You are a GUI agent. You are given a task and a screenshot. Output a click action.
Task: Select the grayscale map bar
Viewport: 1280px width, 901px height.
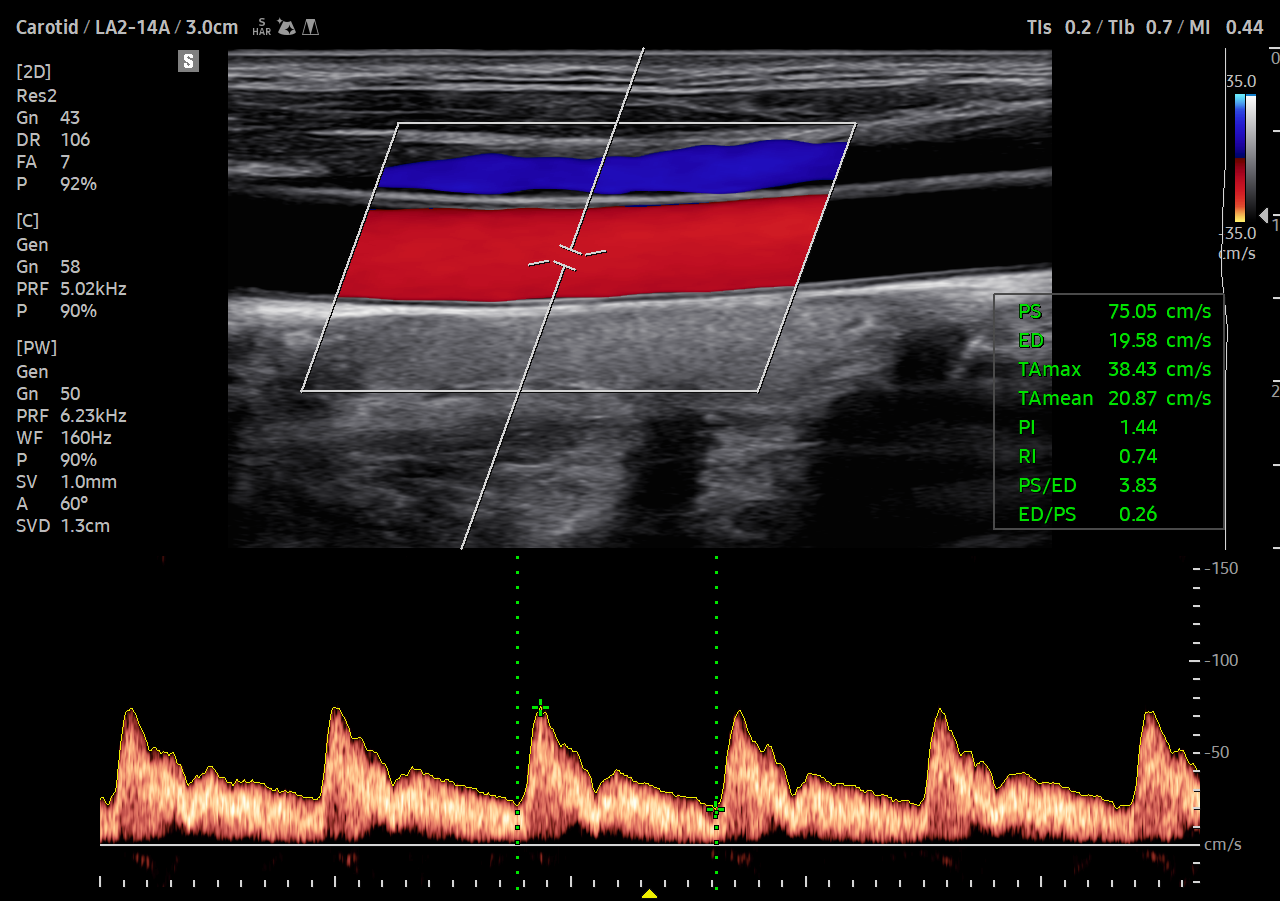click(1251, 157)
